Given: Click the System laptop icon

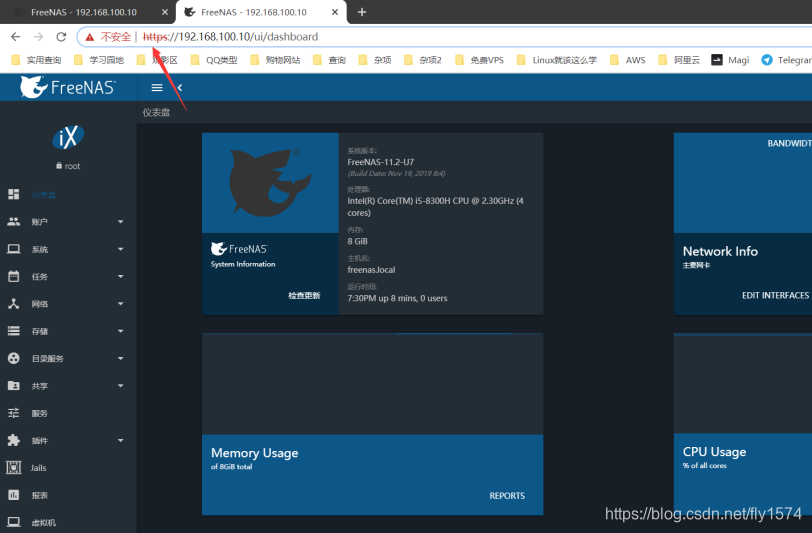Looking at the screenshot, I should pos(13,249).
